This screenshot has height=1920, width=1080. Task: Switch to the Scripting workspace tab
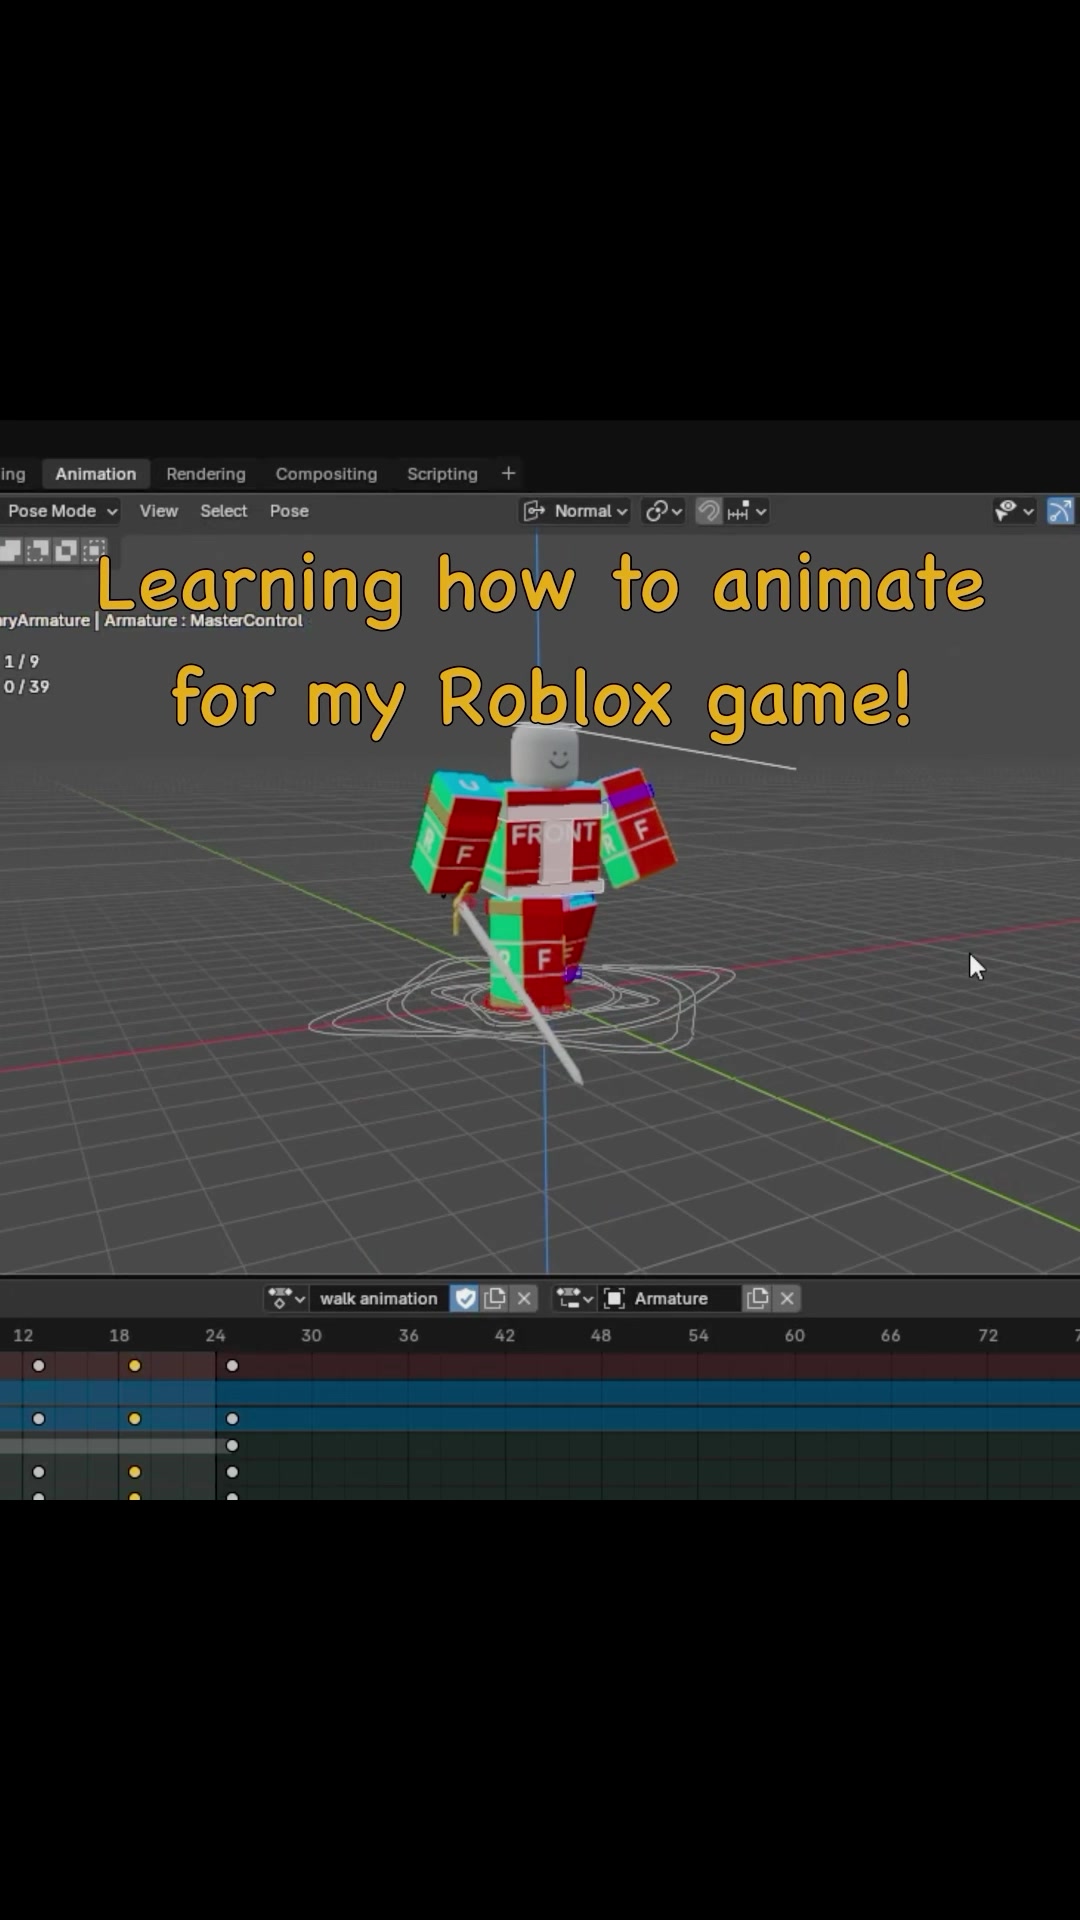[442, 474]
